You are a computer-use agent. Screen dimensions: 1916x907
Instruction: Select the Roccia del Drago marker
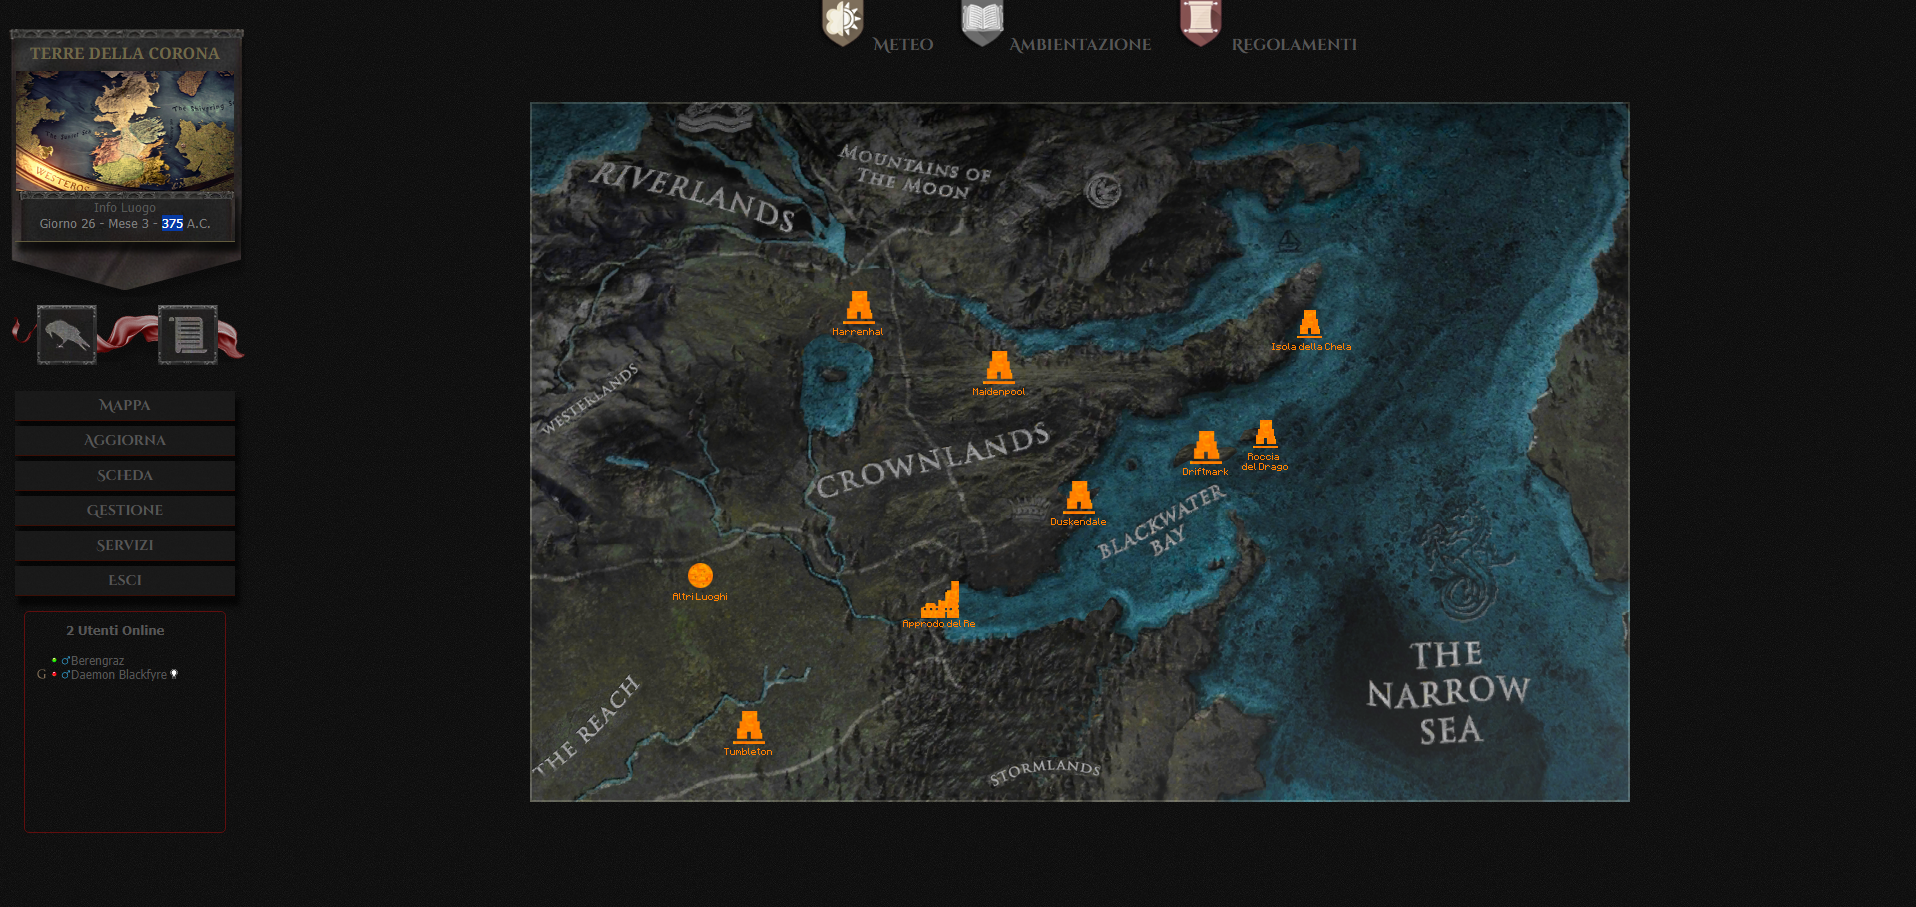pos(1266,433)
